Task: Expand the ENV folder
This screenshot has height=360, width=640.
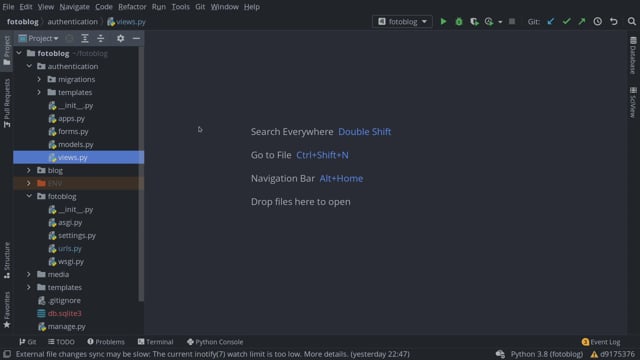Action: coord(29,183)
